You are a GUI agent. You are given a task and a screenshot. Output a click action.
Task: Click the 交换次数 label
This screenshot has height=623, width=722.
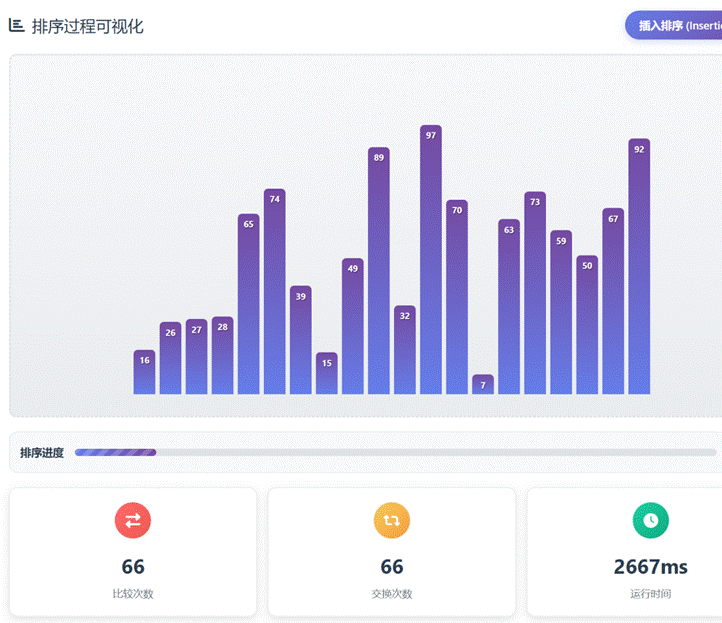point(392,594)
